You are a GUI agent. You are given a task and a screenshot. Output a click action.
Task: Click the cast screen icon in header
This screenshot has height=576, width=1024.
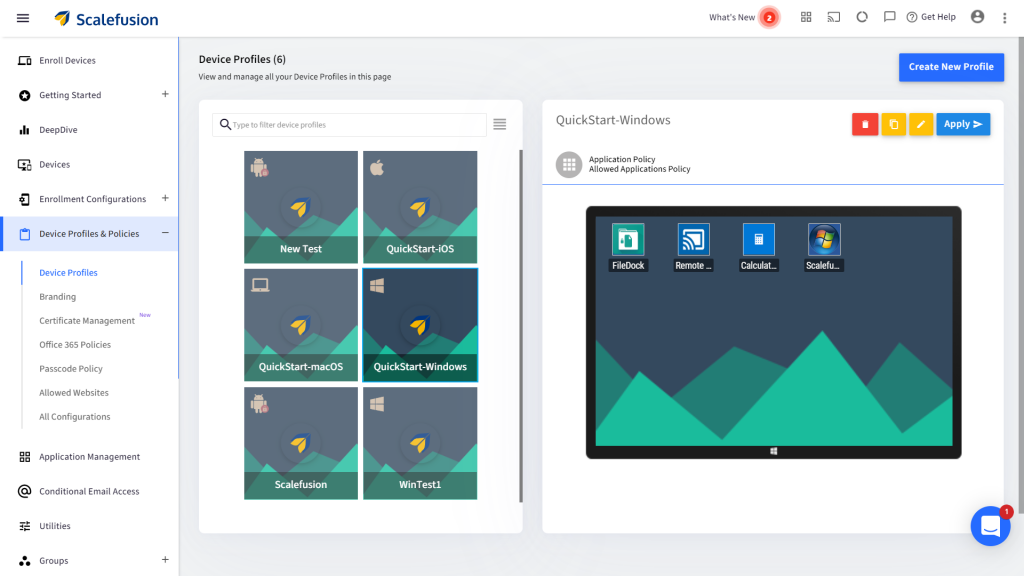pos(834,18)
